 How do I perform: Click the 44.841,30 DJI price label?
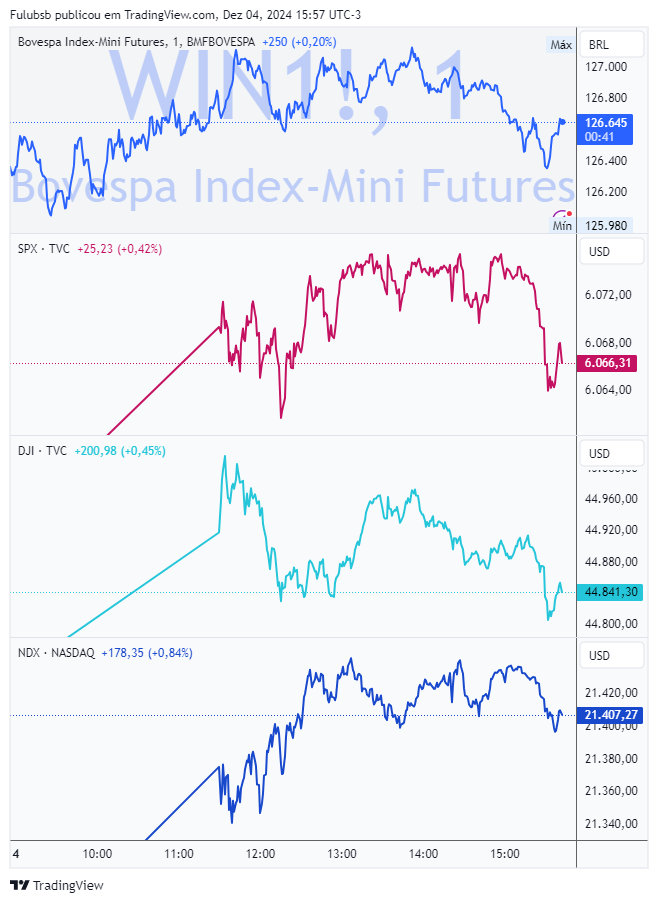click(610, 592)
